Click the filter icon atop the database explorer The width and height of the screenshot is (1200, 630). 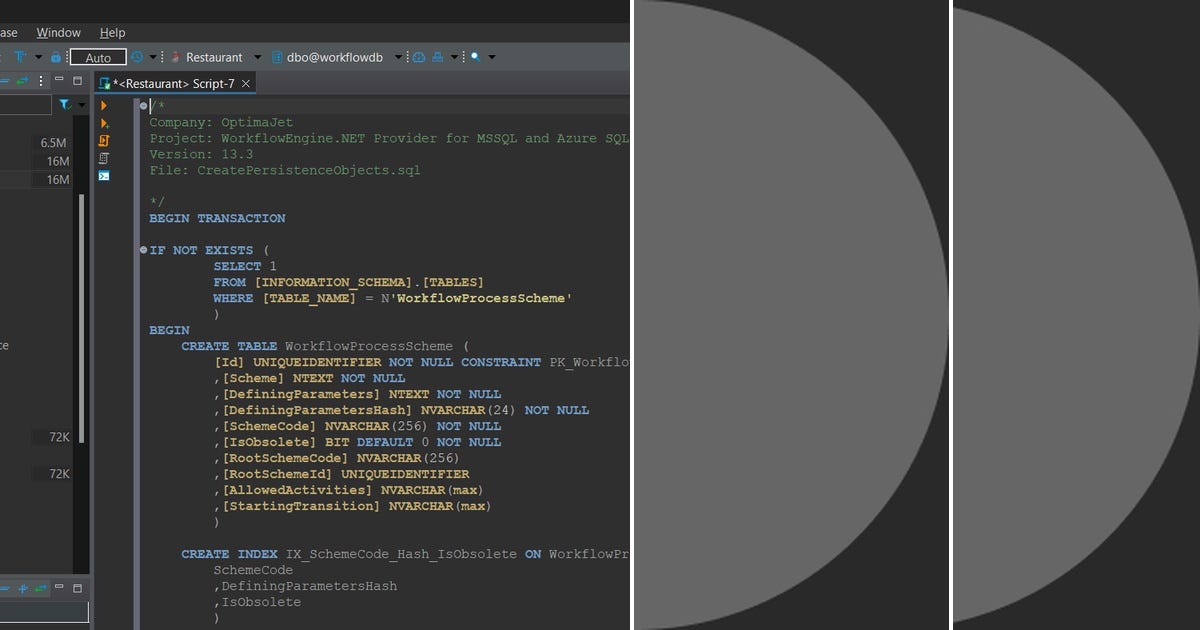click(x=64, y=104)
